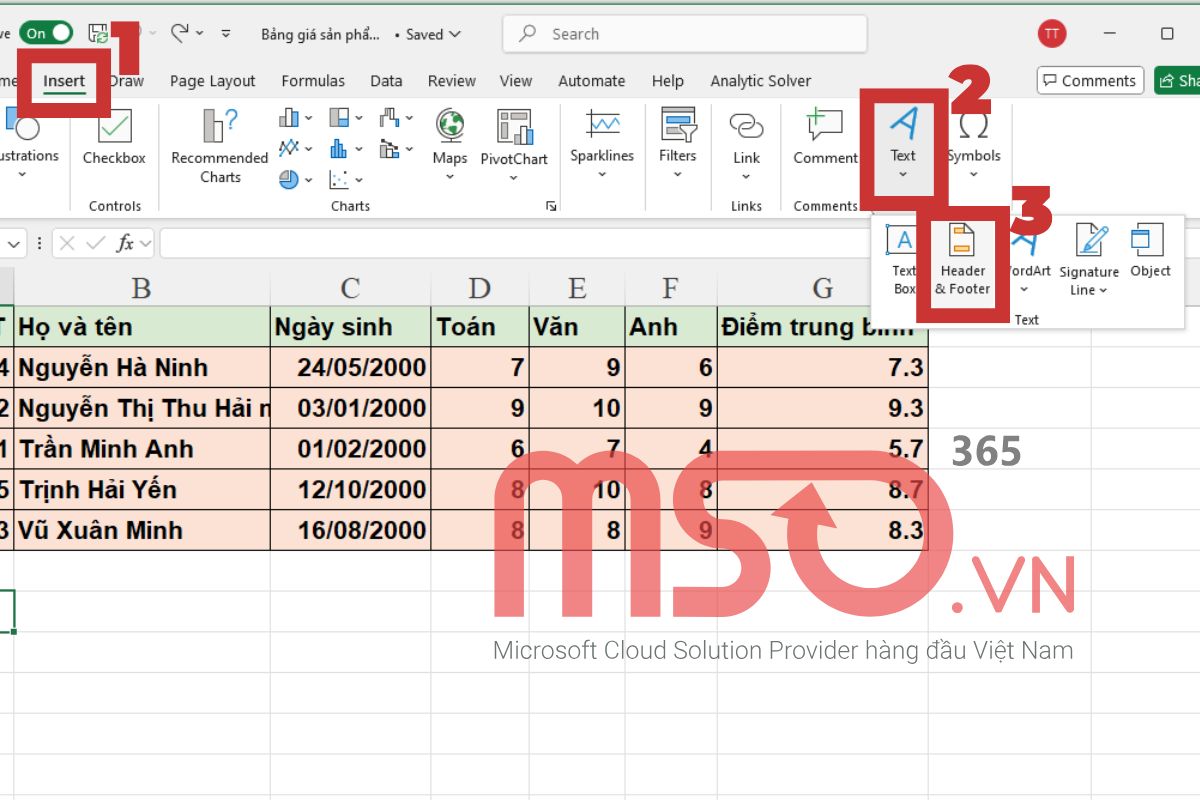Open the Signature Line option
Viewport: 1200px width, 800px height.
[1089, 262]
